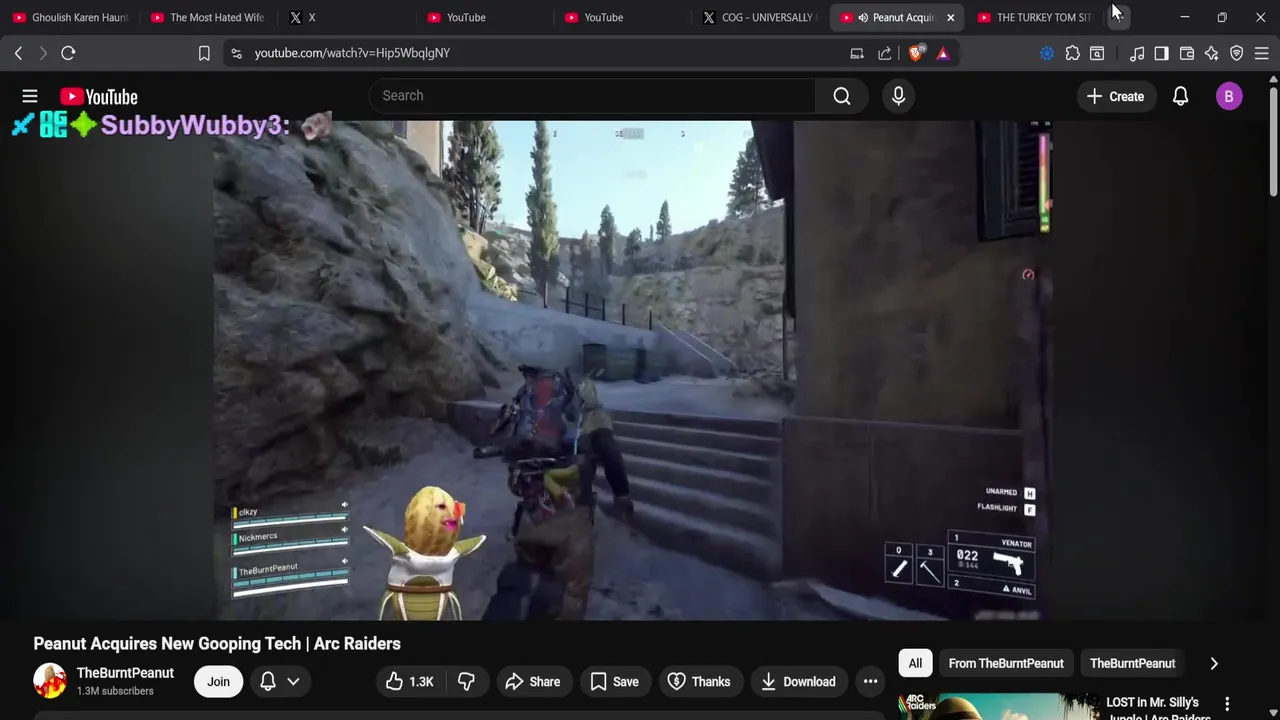Click the Share button
Screen dimensions: 1280x720
[533, 682]
